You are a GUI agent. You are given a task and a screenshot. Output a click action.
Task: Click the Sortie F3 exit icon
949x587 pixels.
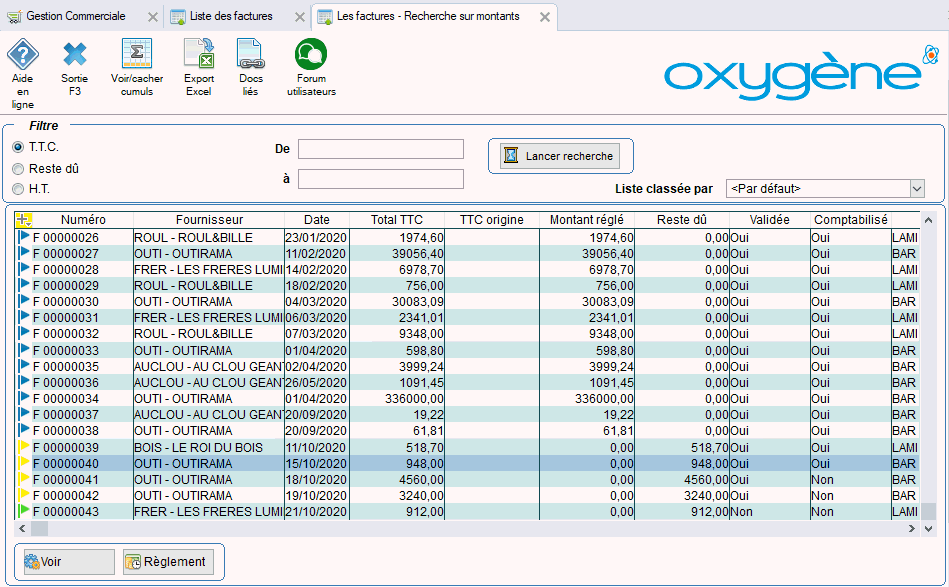[x=74, y=55]
